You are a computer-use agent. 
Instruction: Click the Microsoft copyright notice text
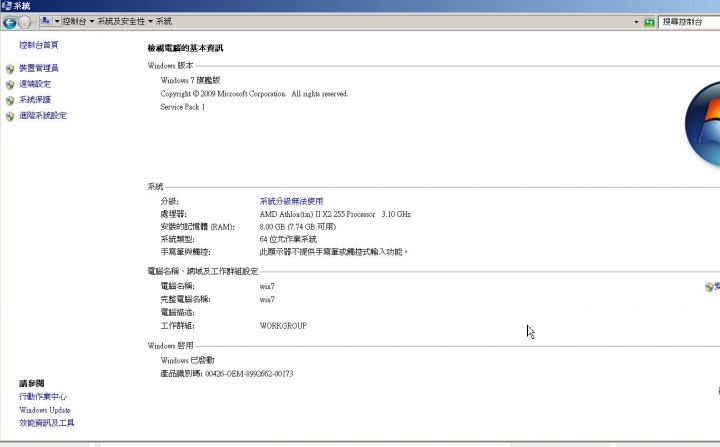(x=254, y=94)
